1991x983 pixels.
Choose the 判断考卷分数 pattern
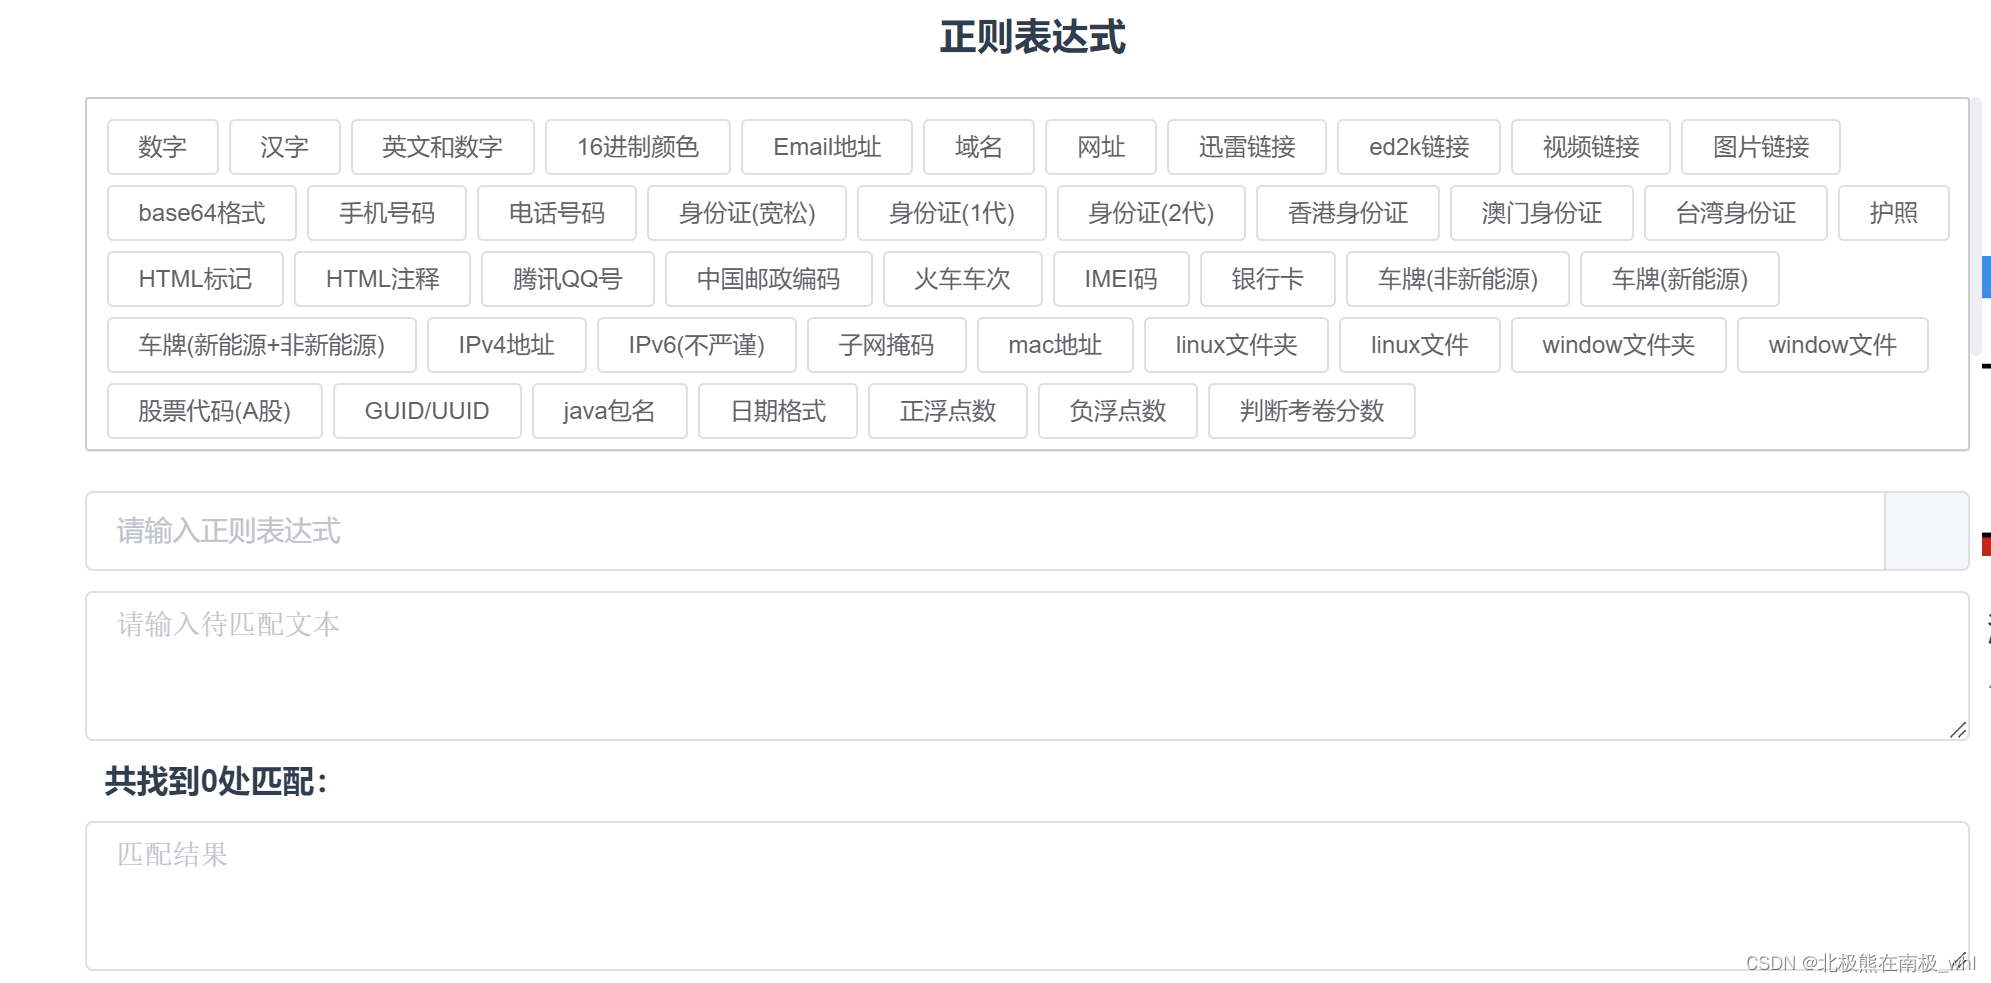coord(1312,410)
